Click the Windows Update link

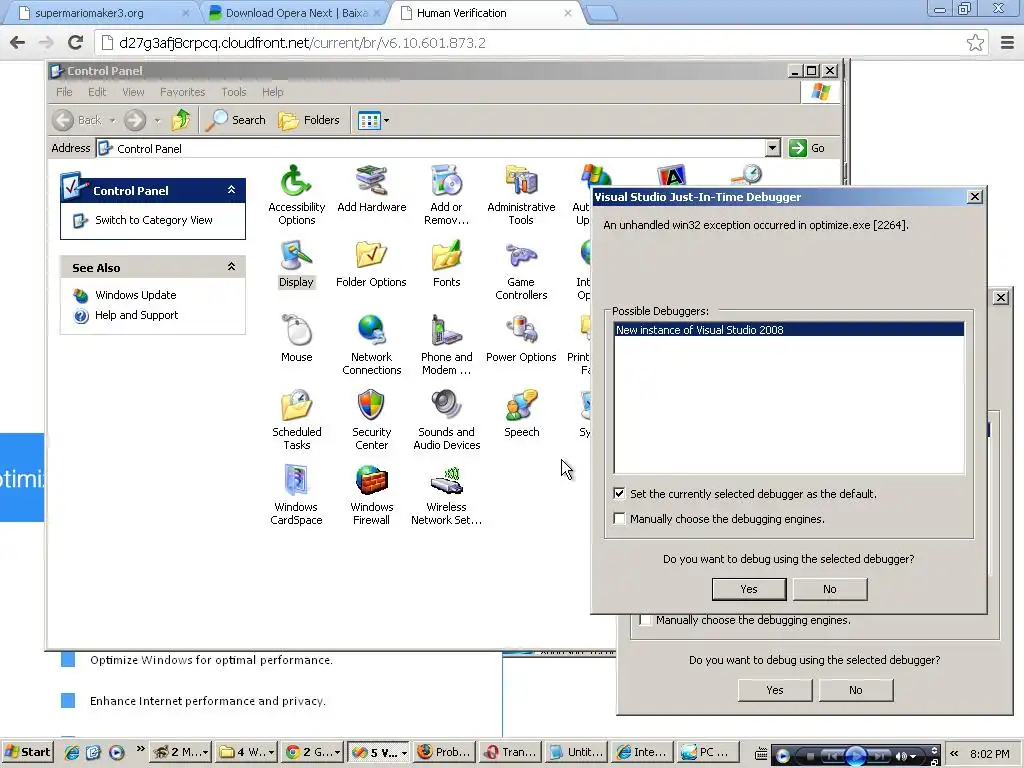[x=135, y=295]
